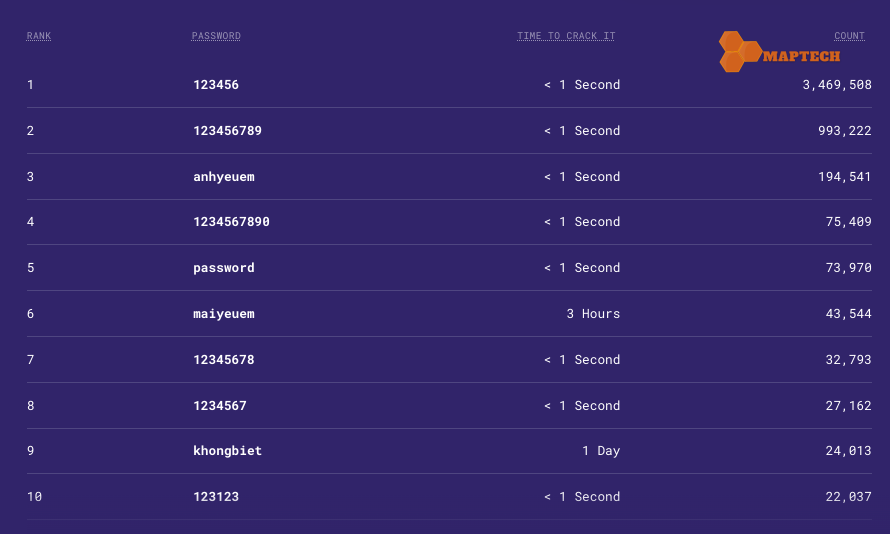This screenshot has width=890, height=534.
Task: Select the 12345678 password entry
Action: pyautogui.click(x=224, y=360)
